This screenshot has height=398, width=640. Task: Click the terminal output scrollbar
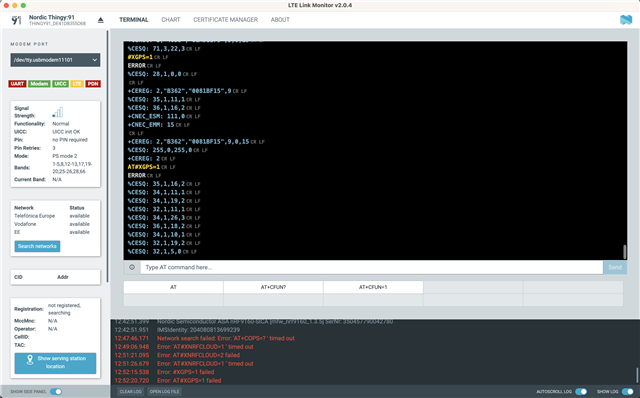coord(624,252)
